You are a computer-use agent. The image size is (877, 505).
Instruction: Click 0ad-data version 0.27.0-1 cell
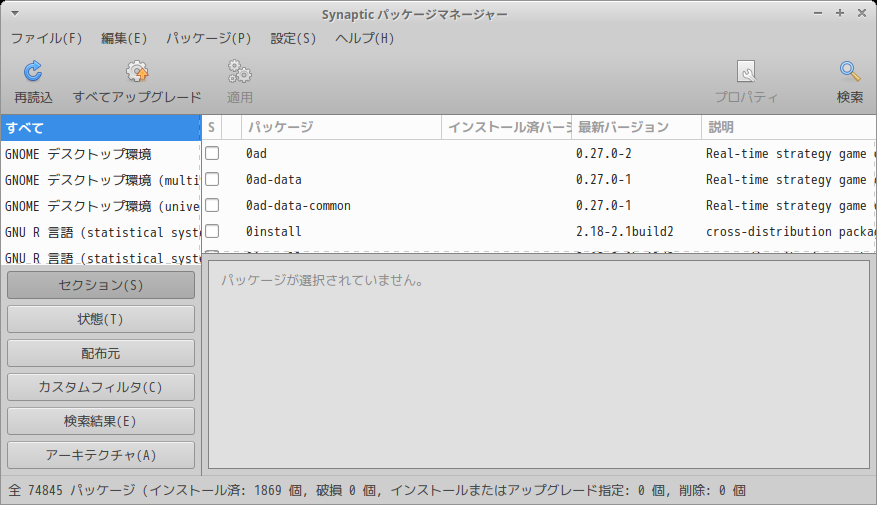point(603,180)
